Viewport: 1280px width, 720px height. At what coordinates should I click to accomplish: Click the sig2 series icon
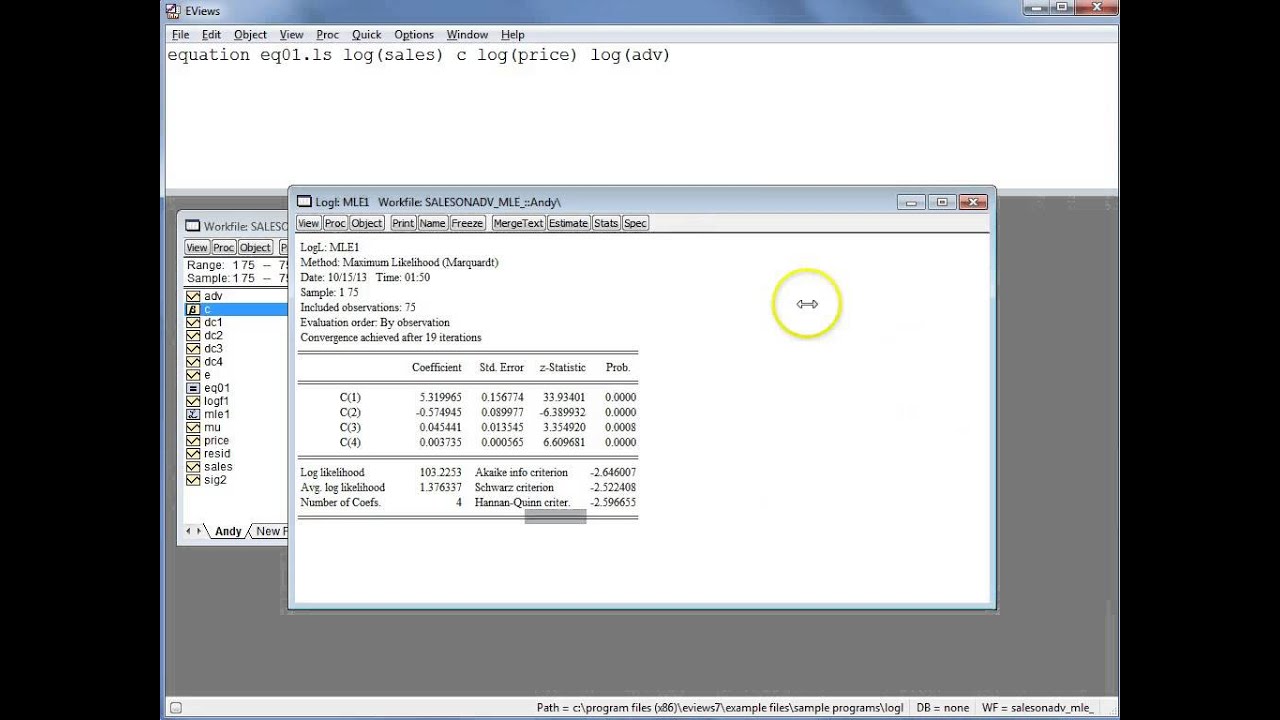tap(193, 480)
